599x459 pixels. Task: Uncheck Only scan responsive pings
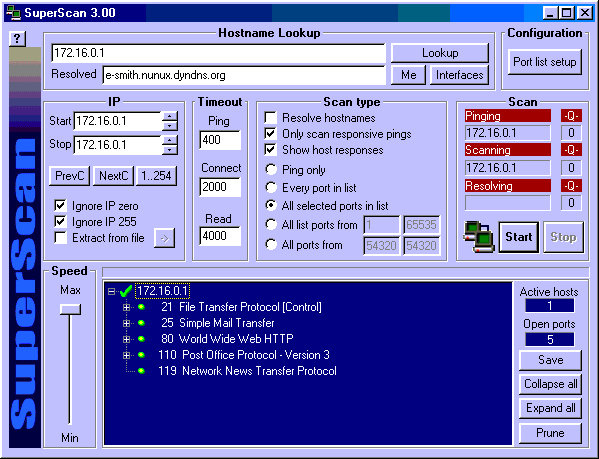point(270,134)
